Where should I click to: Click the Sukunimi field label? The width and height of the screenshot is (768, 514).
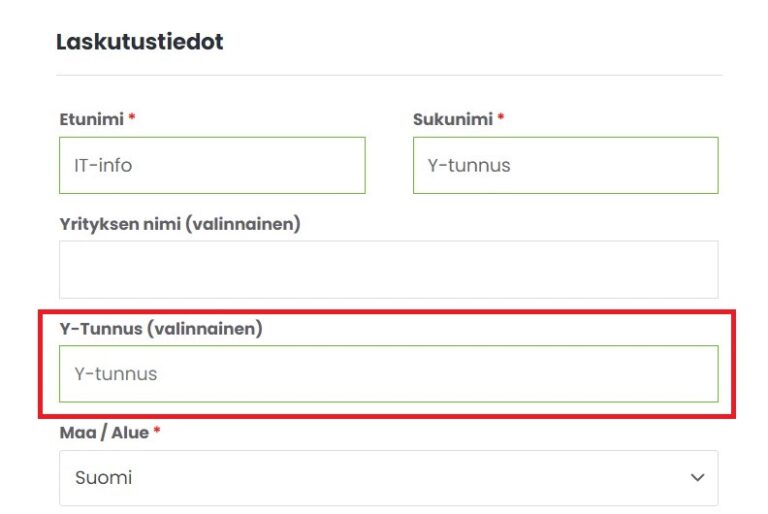453,119
